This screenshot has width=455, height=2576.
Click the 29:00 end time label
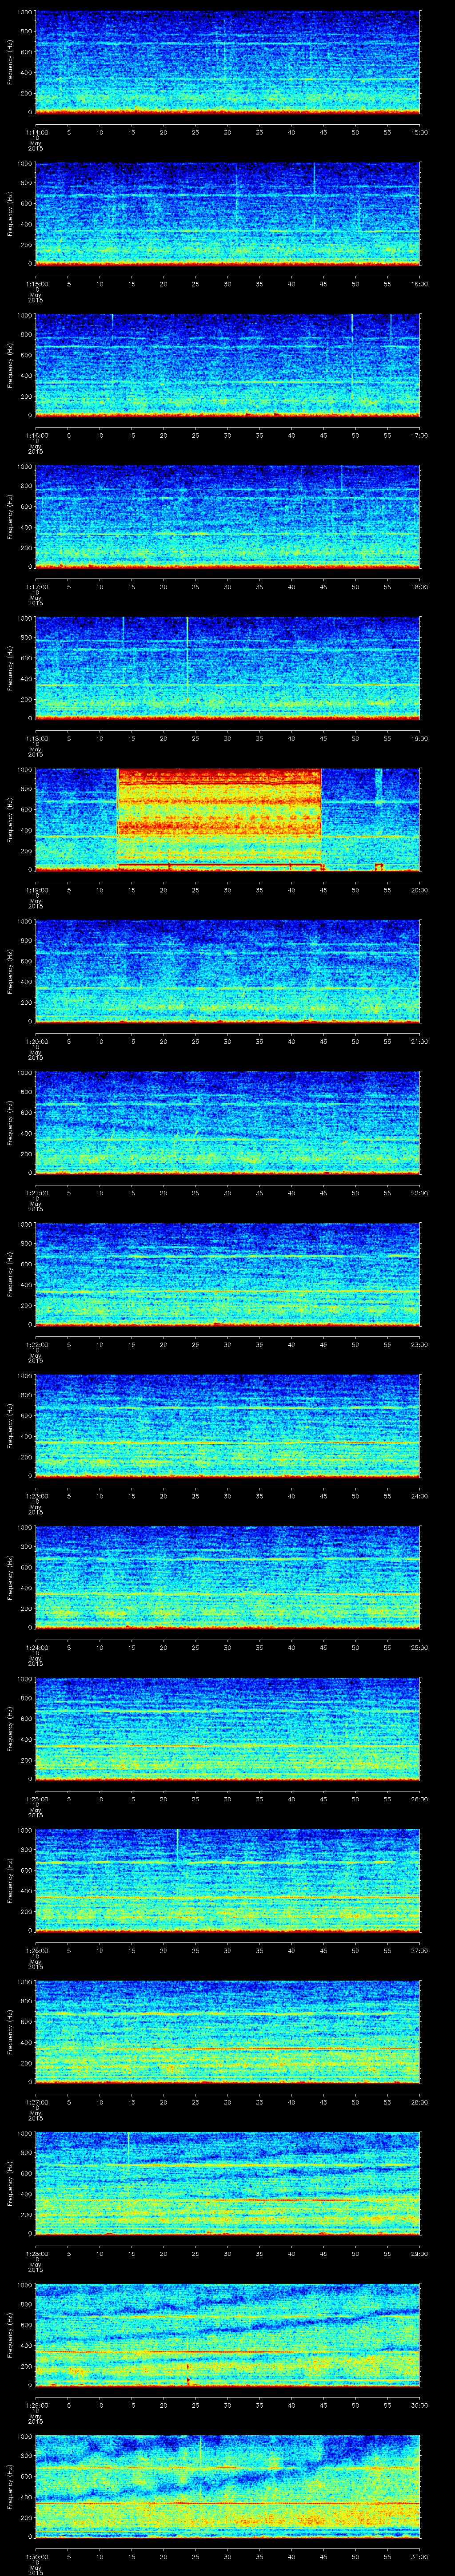click(x=420, y=2253)
